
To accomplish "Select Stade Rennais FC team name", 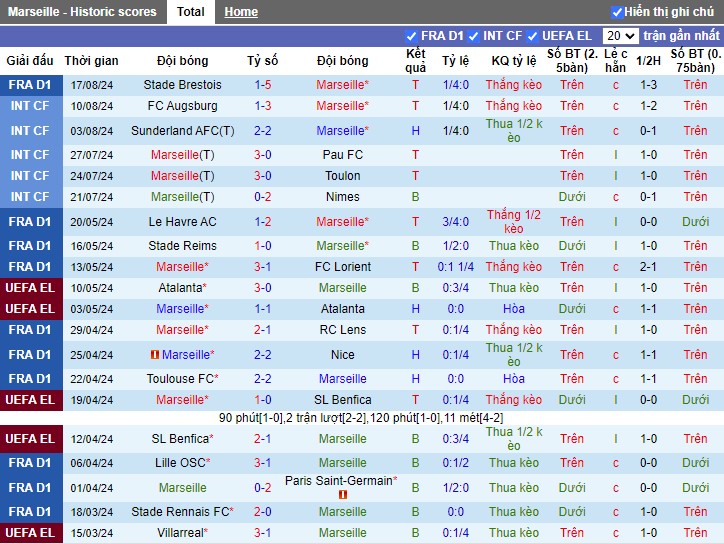I will tap(182, 512).
